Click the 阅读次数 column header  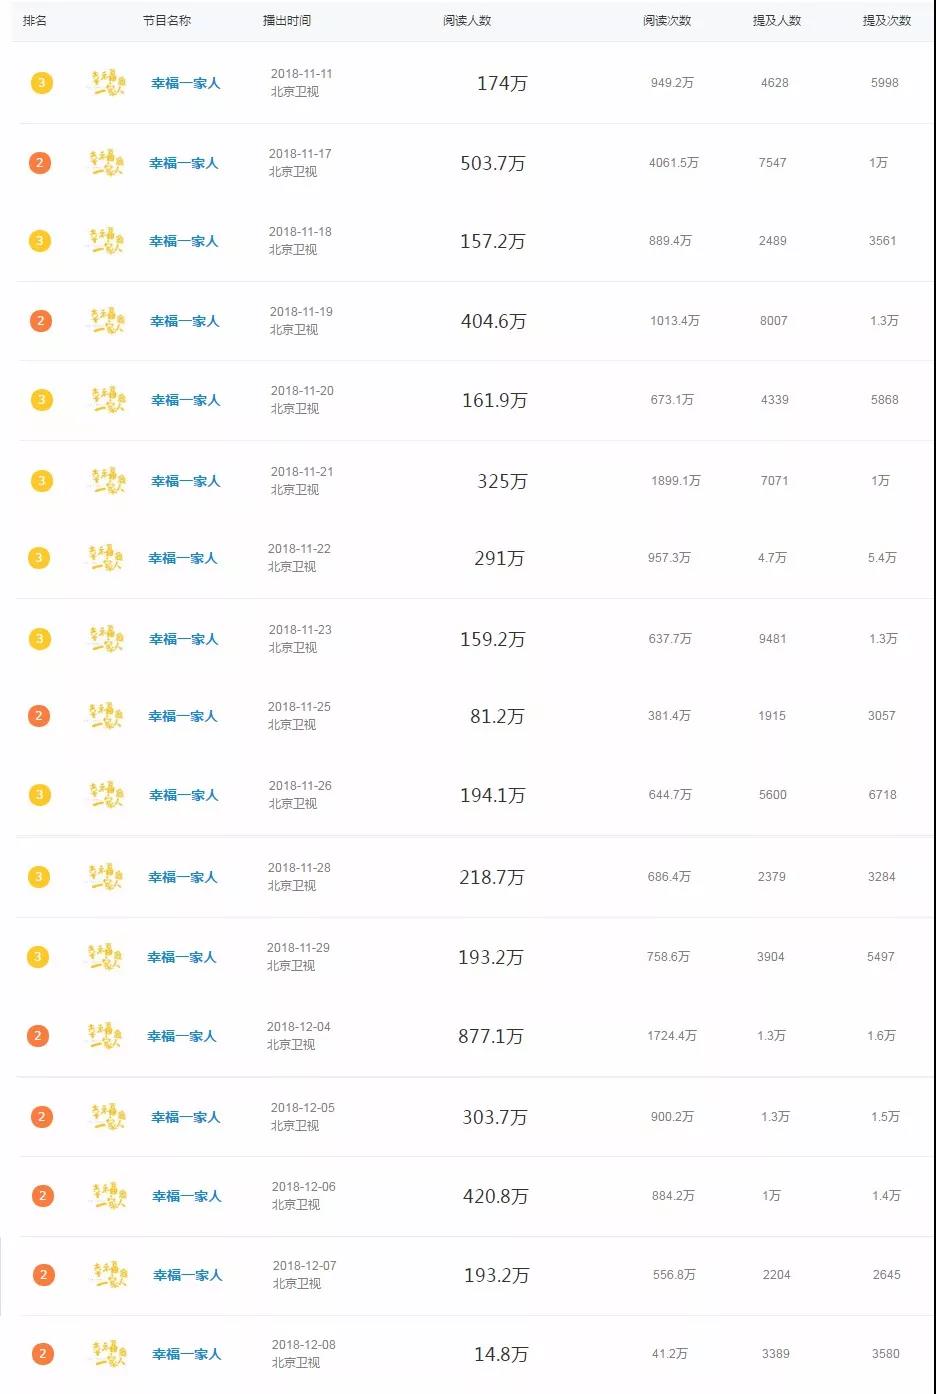(x=667, y=20)
